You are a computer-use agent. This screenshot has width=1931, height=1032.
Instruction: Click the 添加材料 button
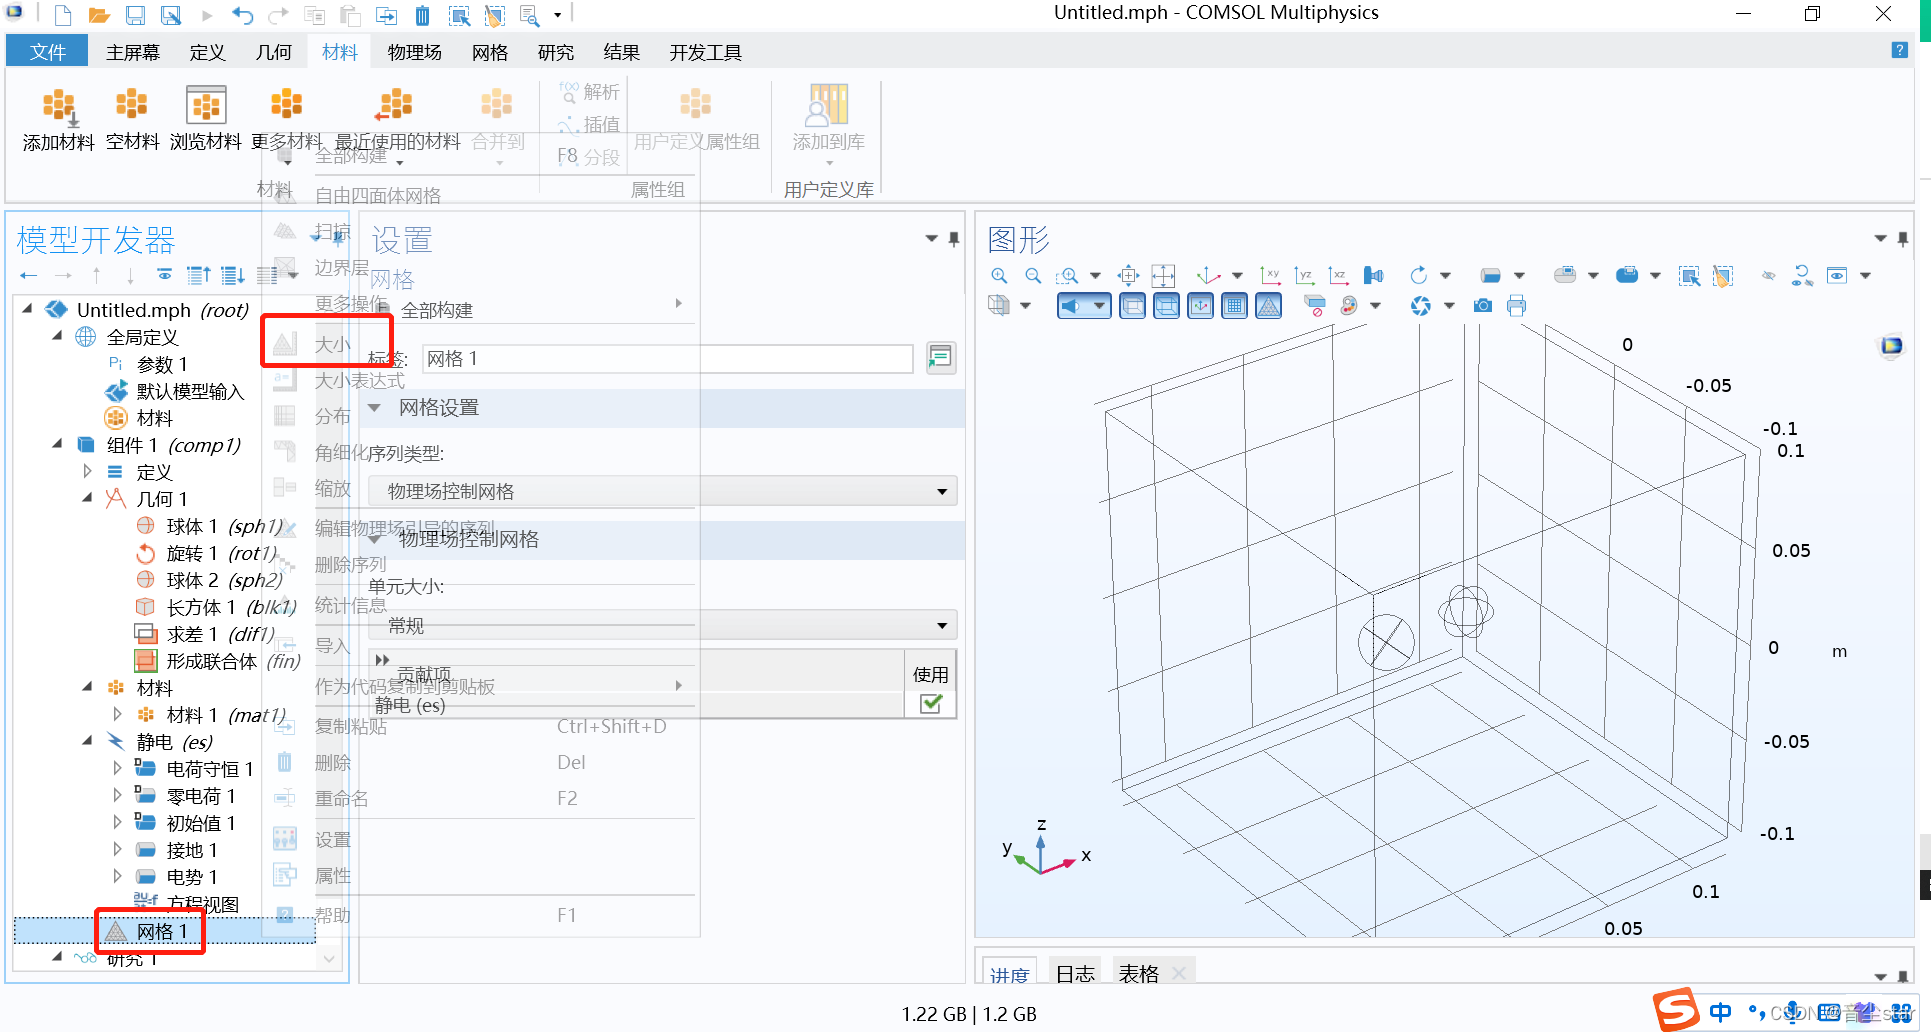click(x=59, y=119)
